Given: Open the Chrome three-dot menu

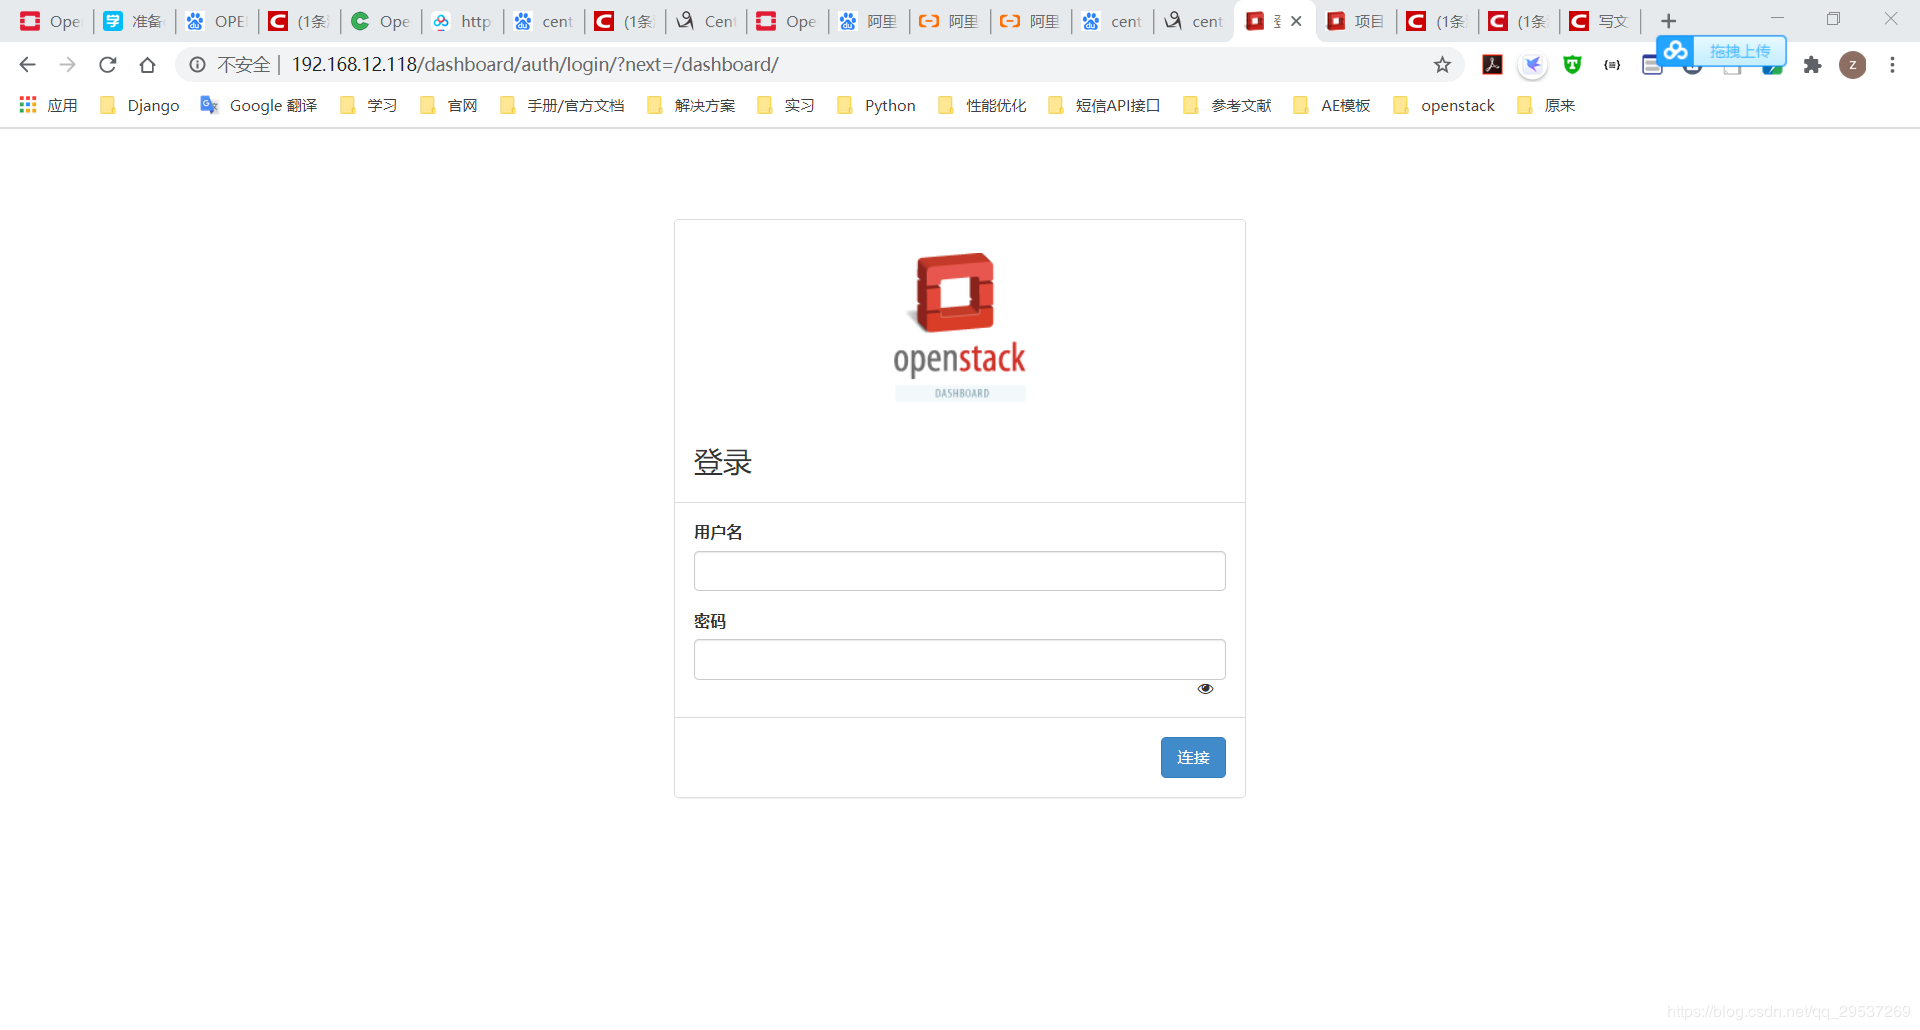Looking at the screenshot, I should click(x=1892, y=64).
